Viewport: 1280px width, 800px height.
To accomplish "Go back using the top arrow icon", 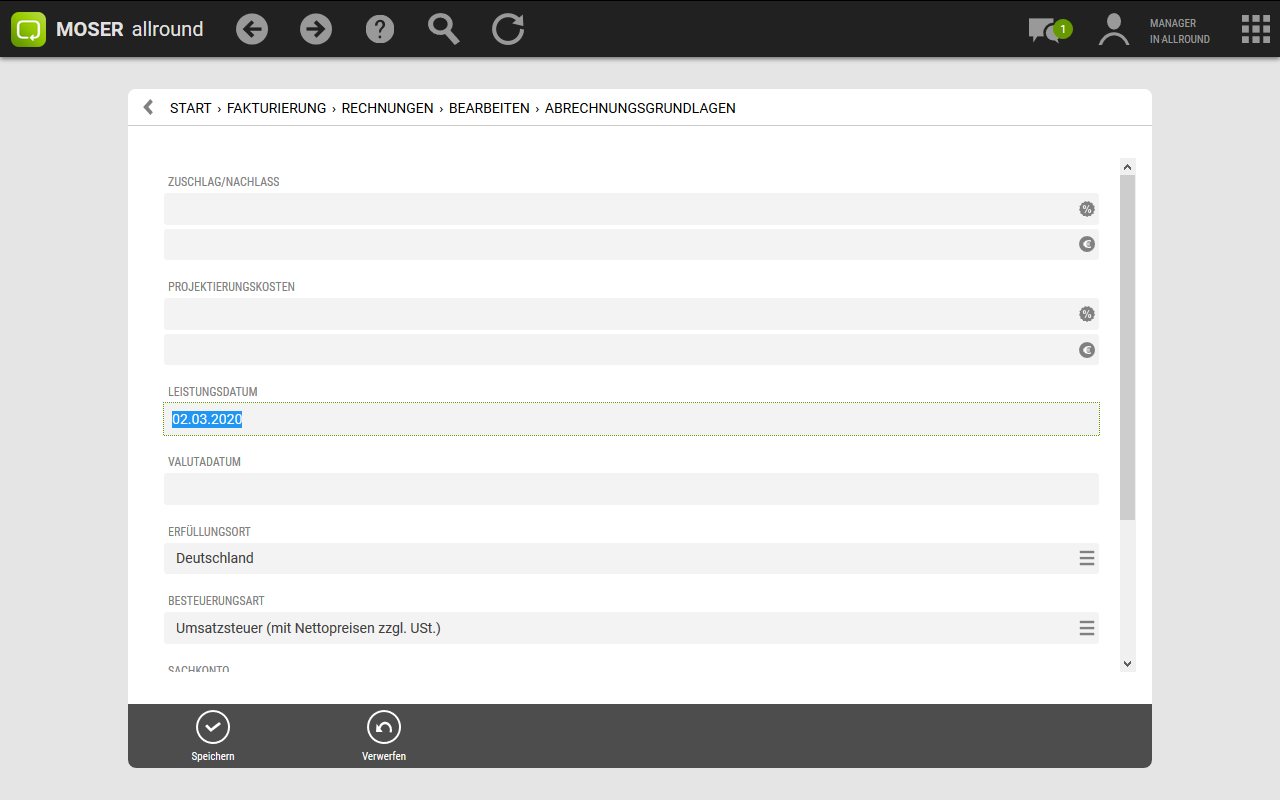I will coord(252,29).
